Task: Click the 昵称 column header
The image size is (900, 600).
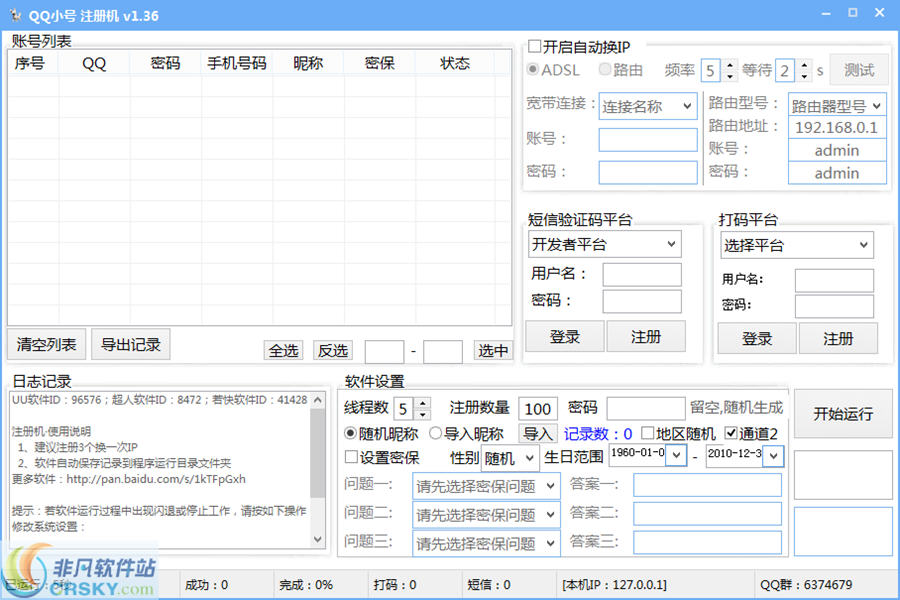Action: tap(308, 63)
